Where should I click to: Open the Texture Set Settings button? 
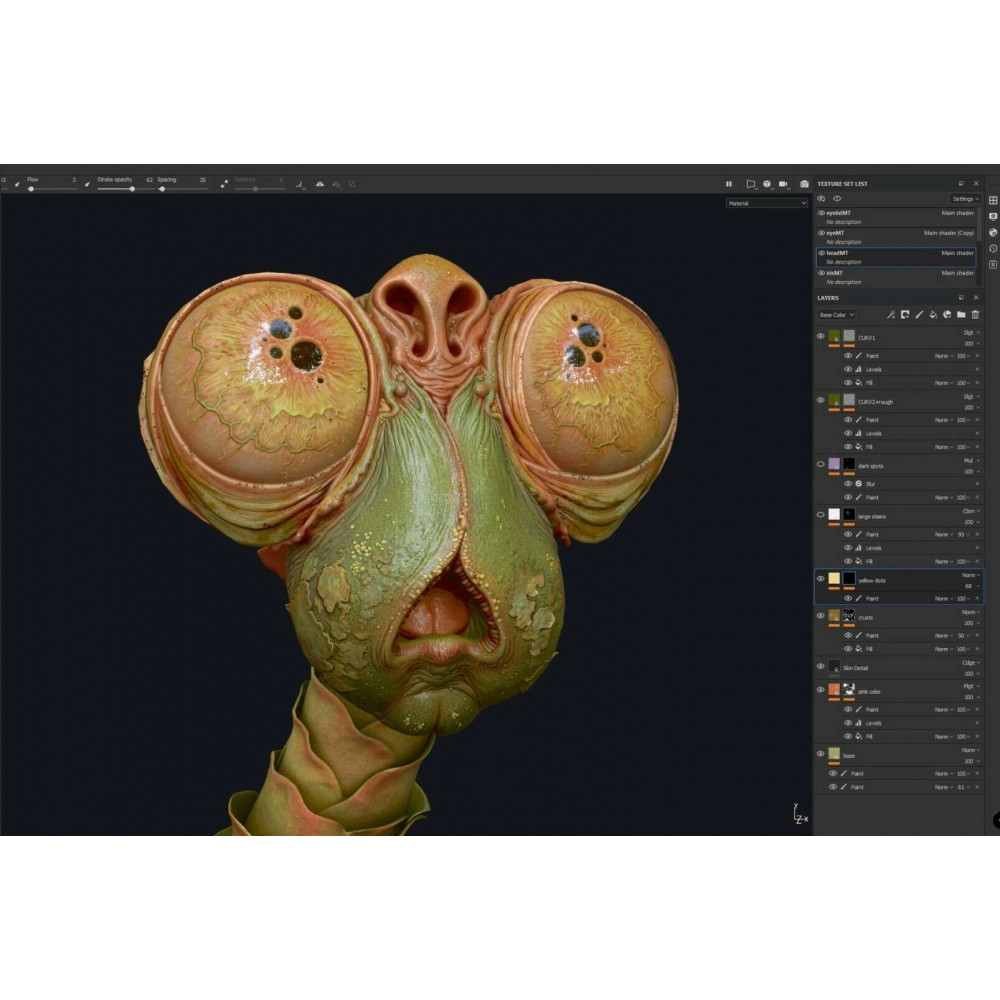coord(963,199)
